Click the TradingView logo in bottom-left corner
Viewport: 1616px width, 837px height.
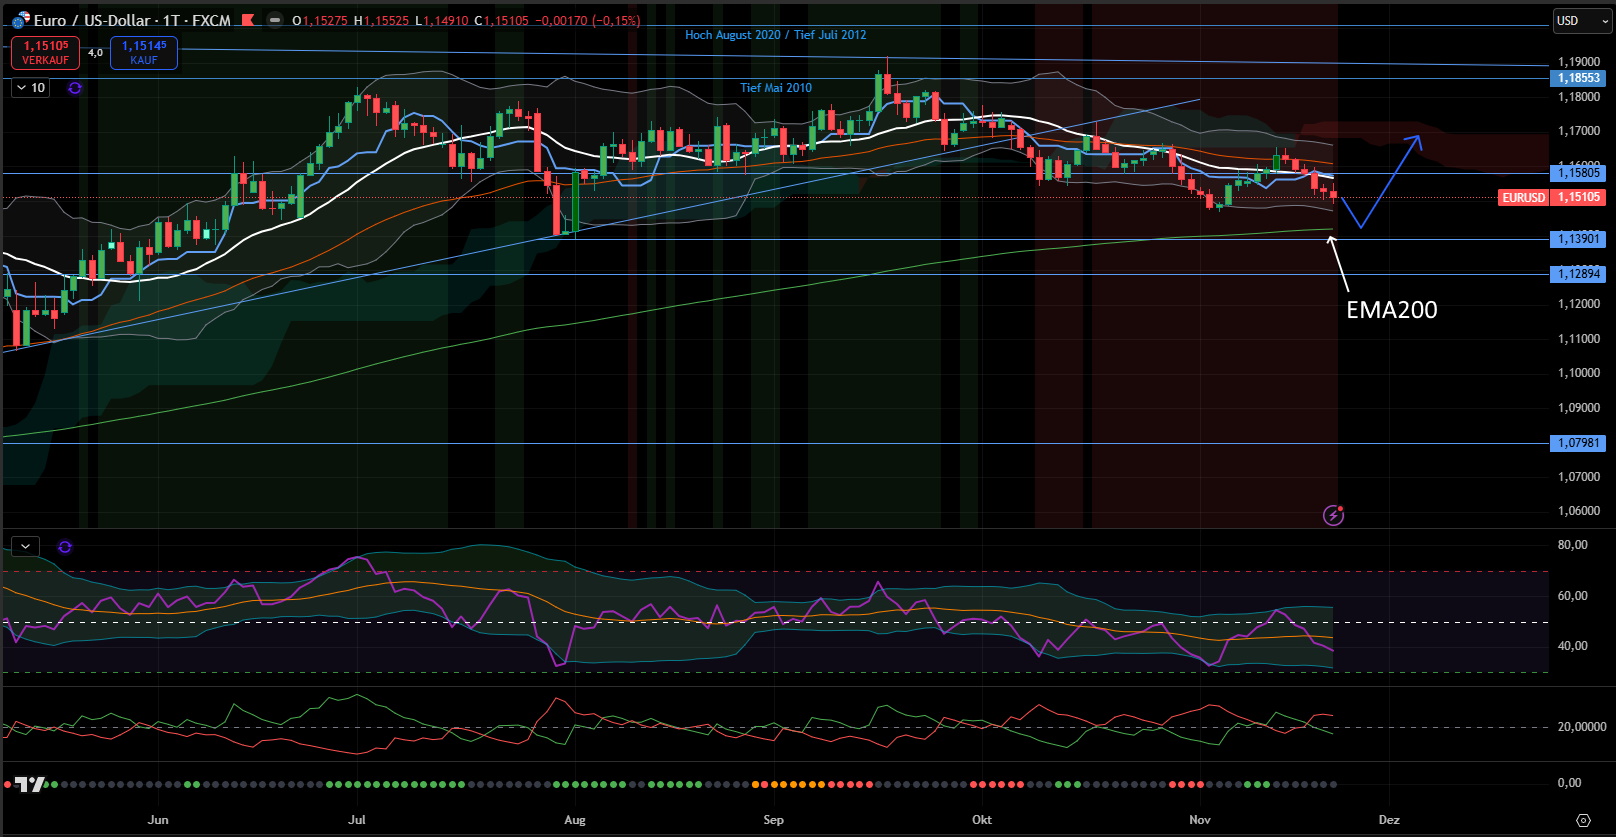click(x=30, y=785)
